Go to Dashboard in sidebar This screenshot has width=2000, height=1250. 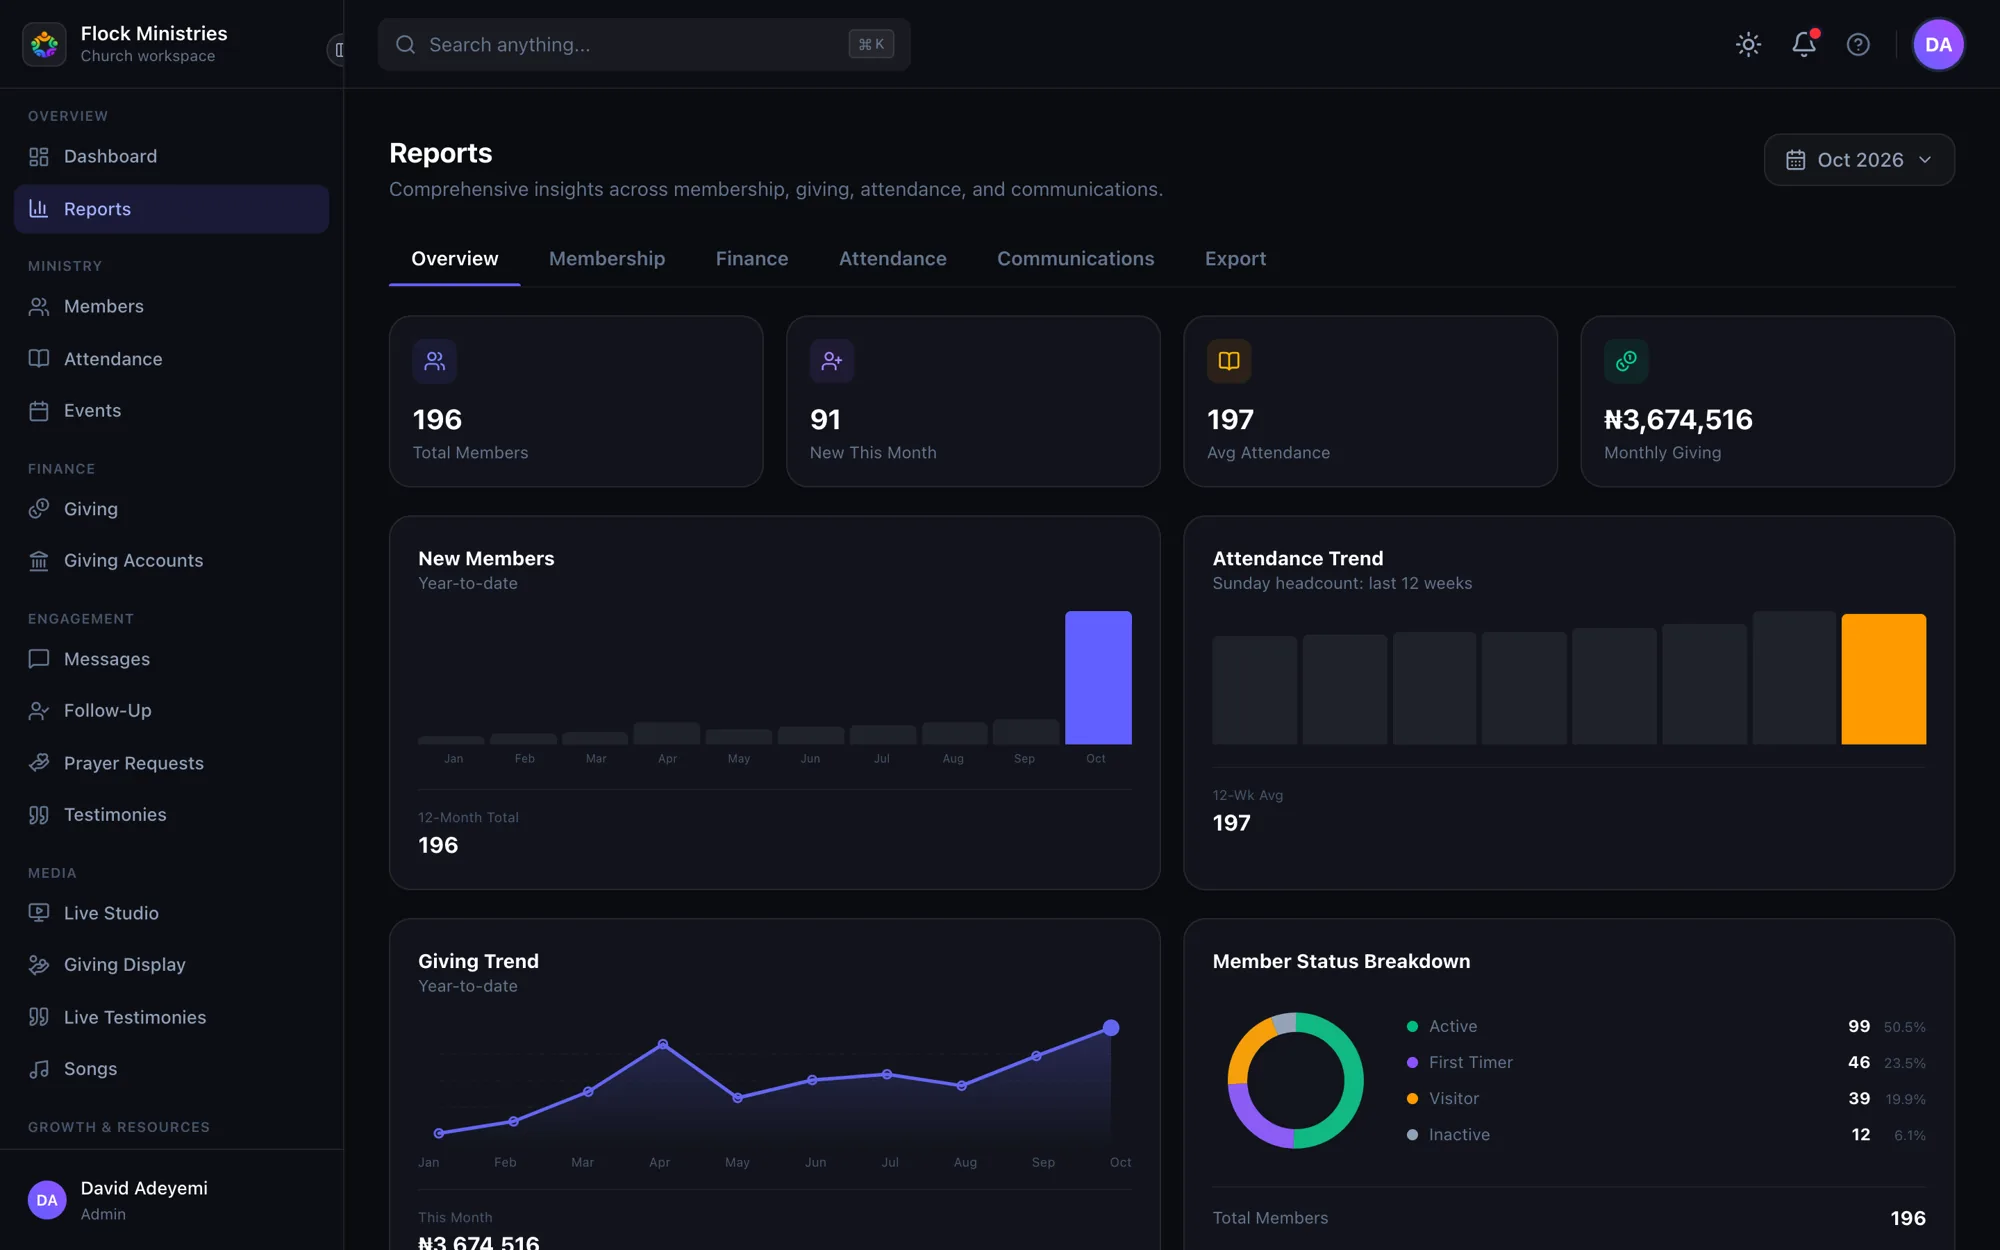click(x=171, y=156)
